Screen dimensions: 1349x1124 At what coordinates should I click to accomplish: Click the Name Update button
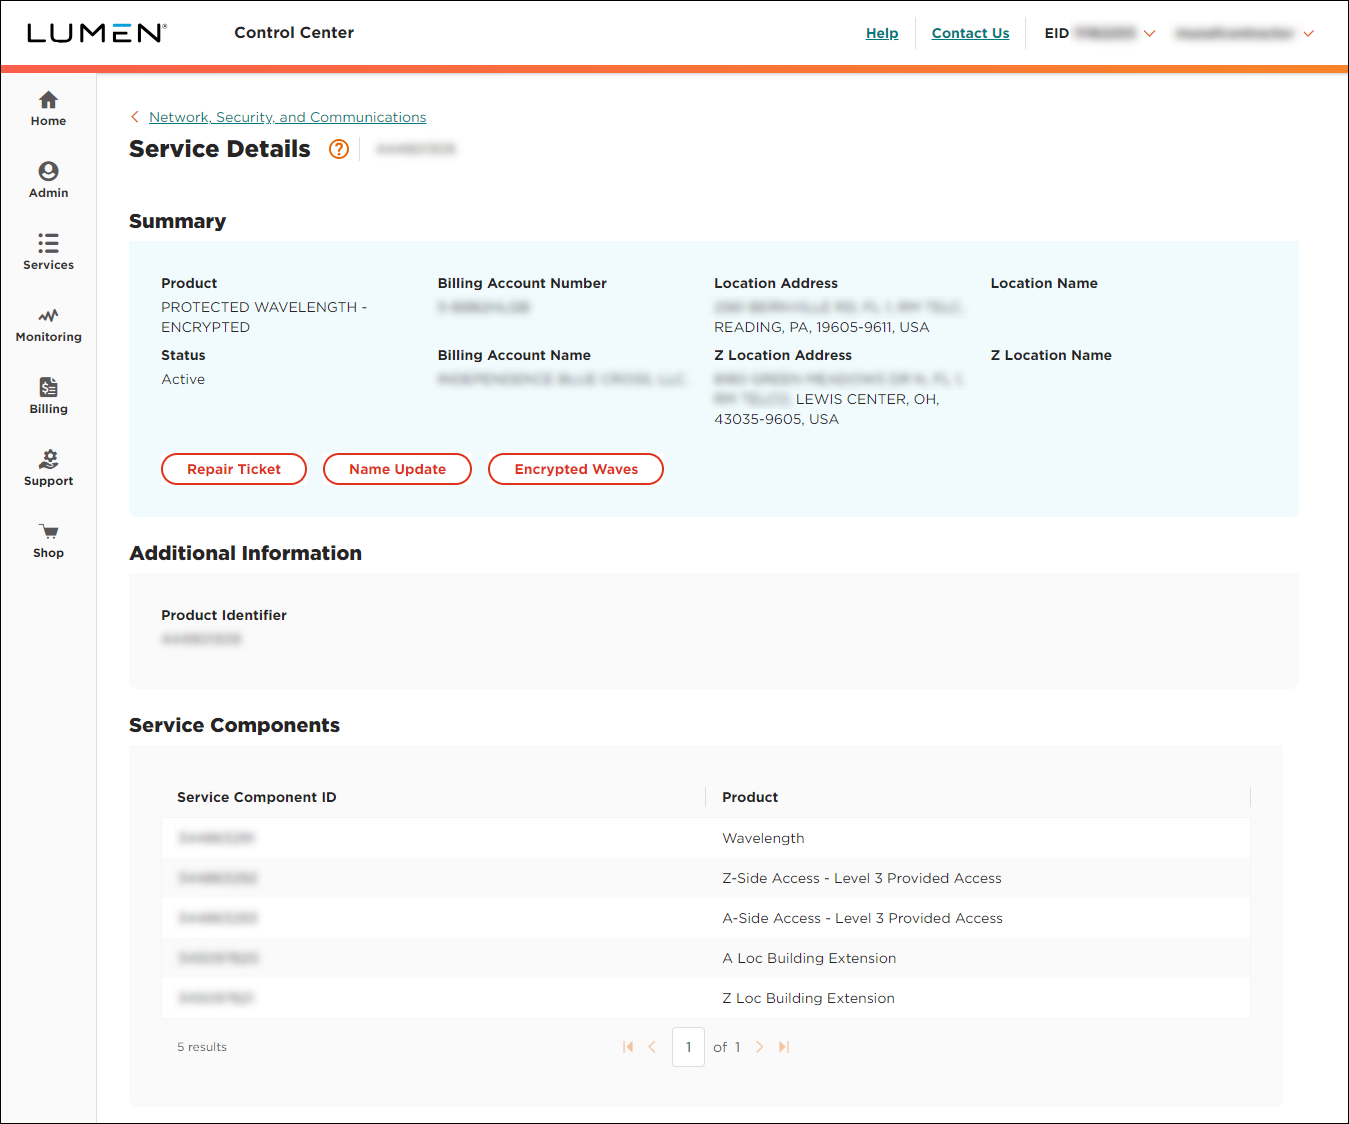[x=397, y=469]
